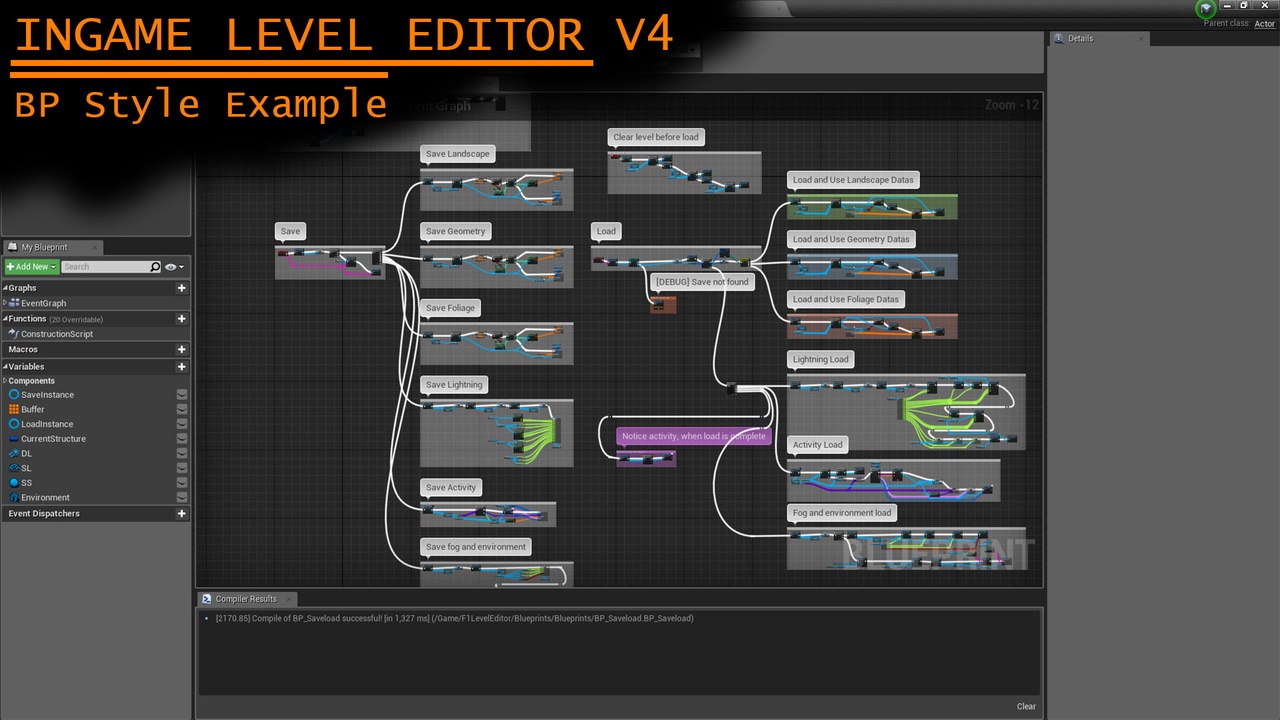Viewport: 1280px width, 720px height.
Task: Toggle the DL variable row chevron
Action: 181,453
